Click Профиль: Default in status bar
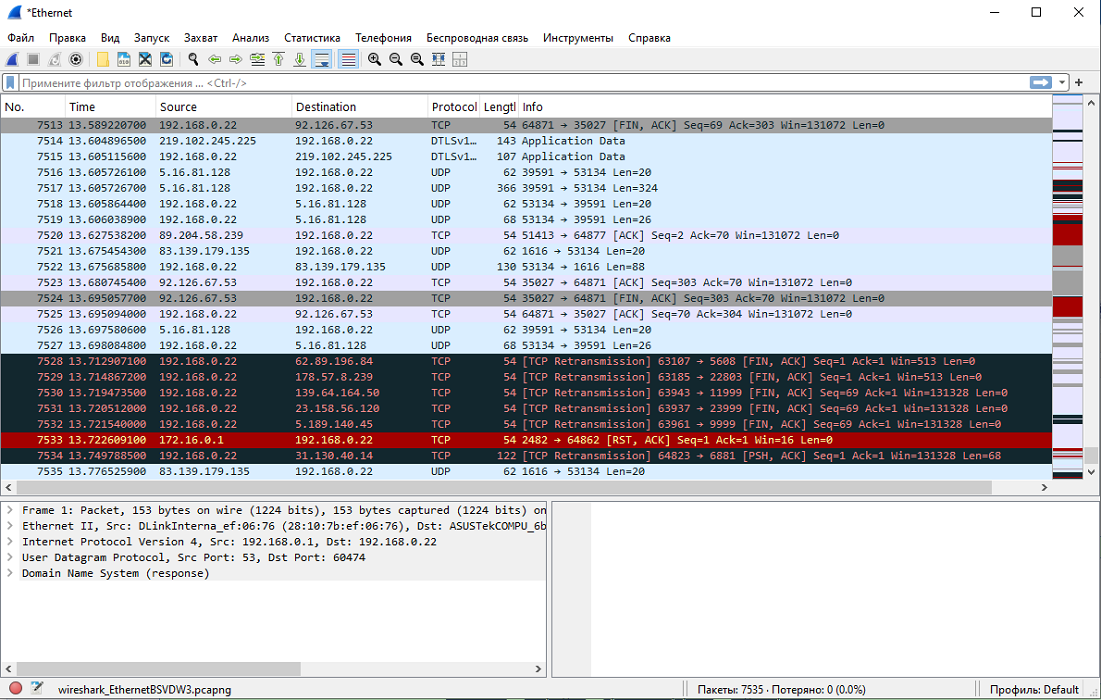This screenshot has height=700, width=1101. (1034, 689)
